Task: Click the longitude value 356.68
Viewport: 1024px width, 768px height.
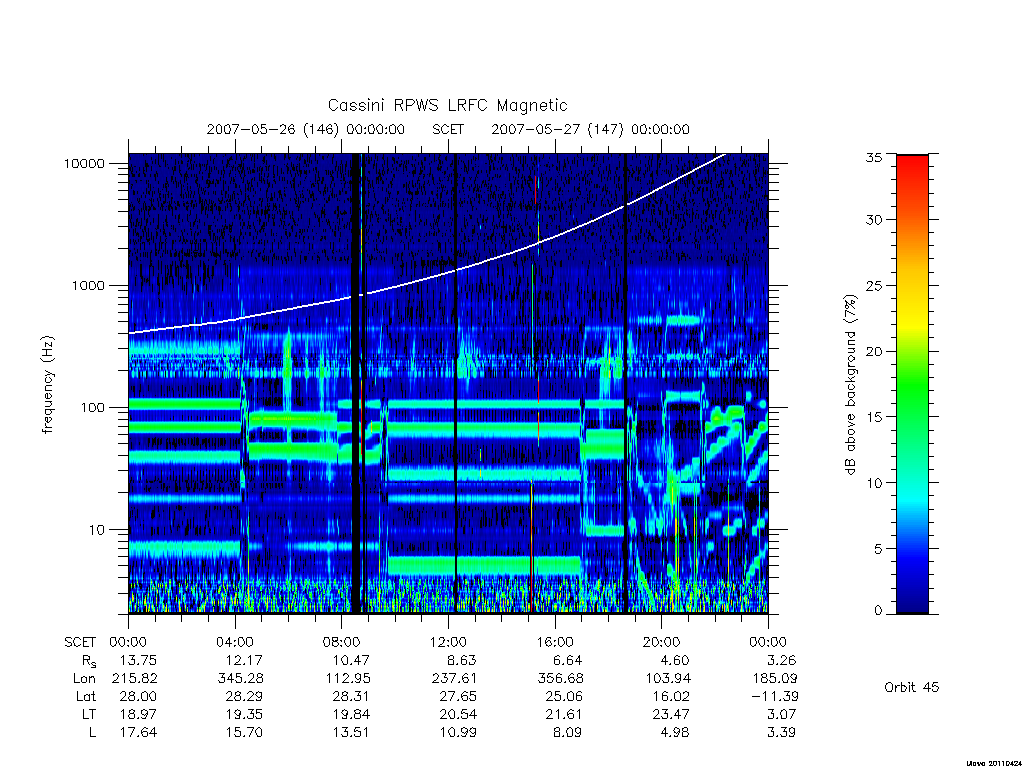Action: (x=560, y=679)
